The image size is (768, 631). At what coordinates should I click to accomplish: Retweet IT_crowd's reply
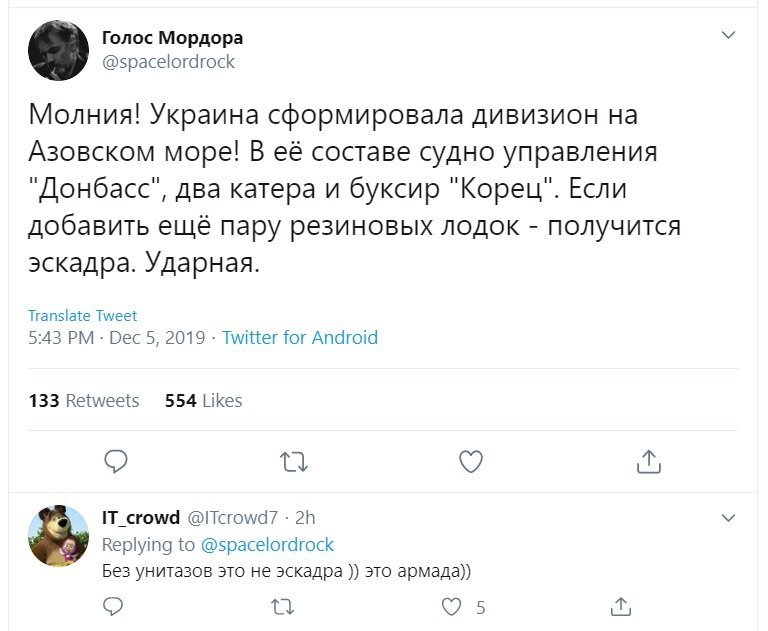[x=283, y=607]
